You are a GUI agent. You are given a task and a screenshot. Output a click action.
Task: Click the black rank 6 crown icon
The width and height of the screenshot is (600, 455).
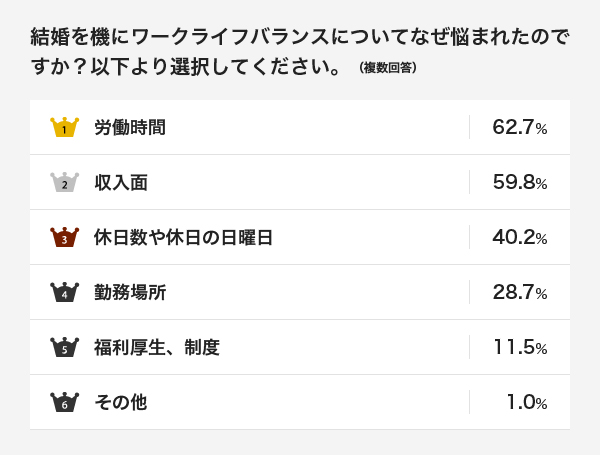pyautogui.click(x=65, y=402)
